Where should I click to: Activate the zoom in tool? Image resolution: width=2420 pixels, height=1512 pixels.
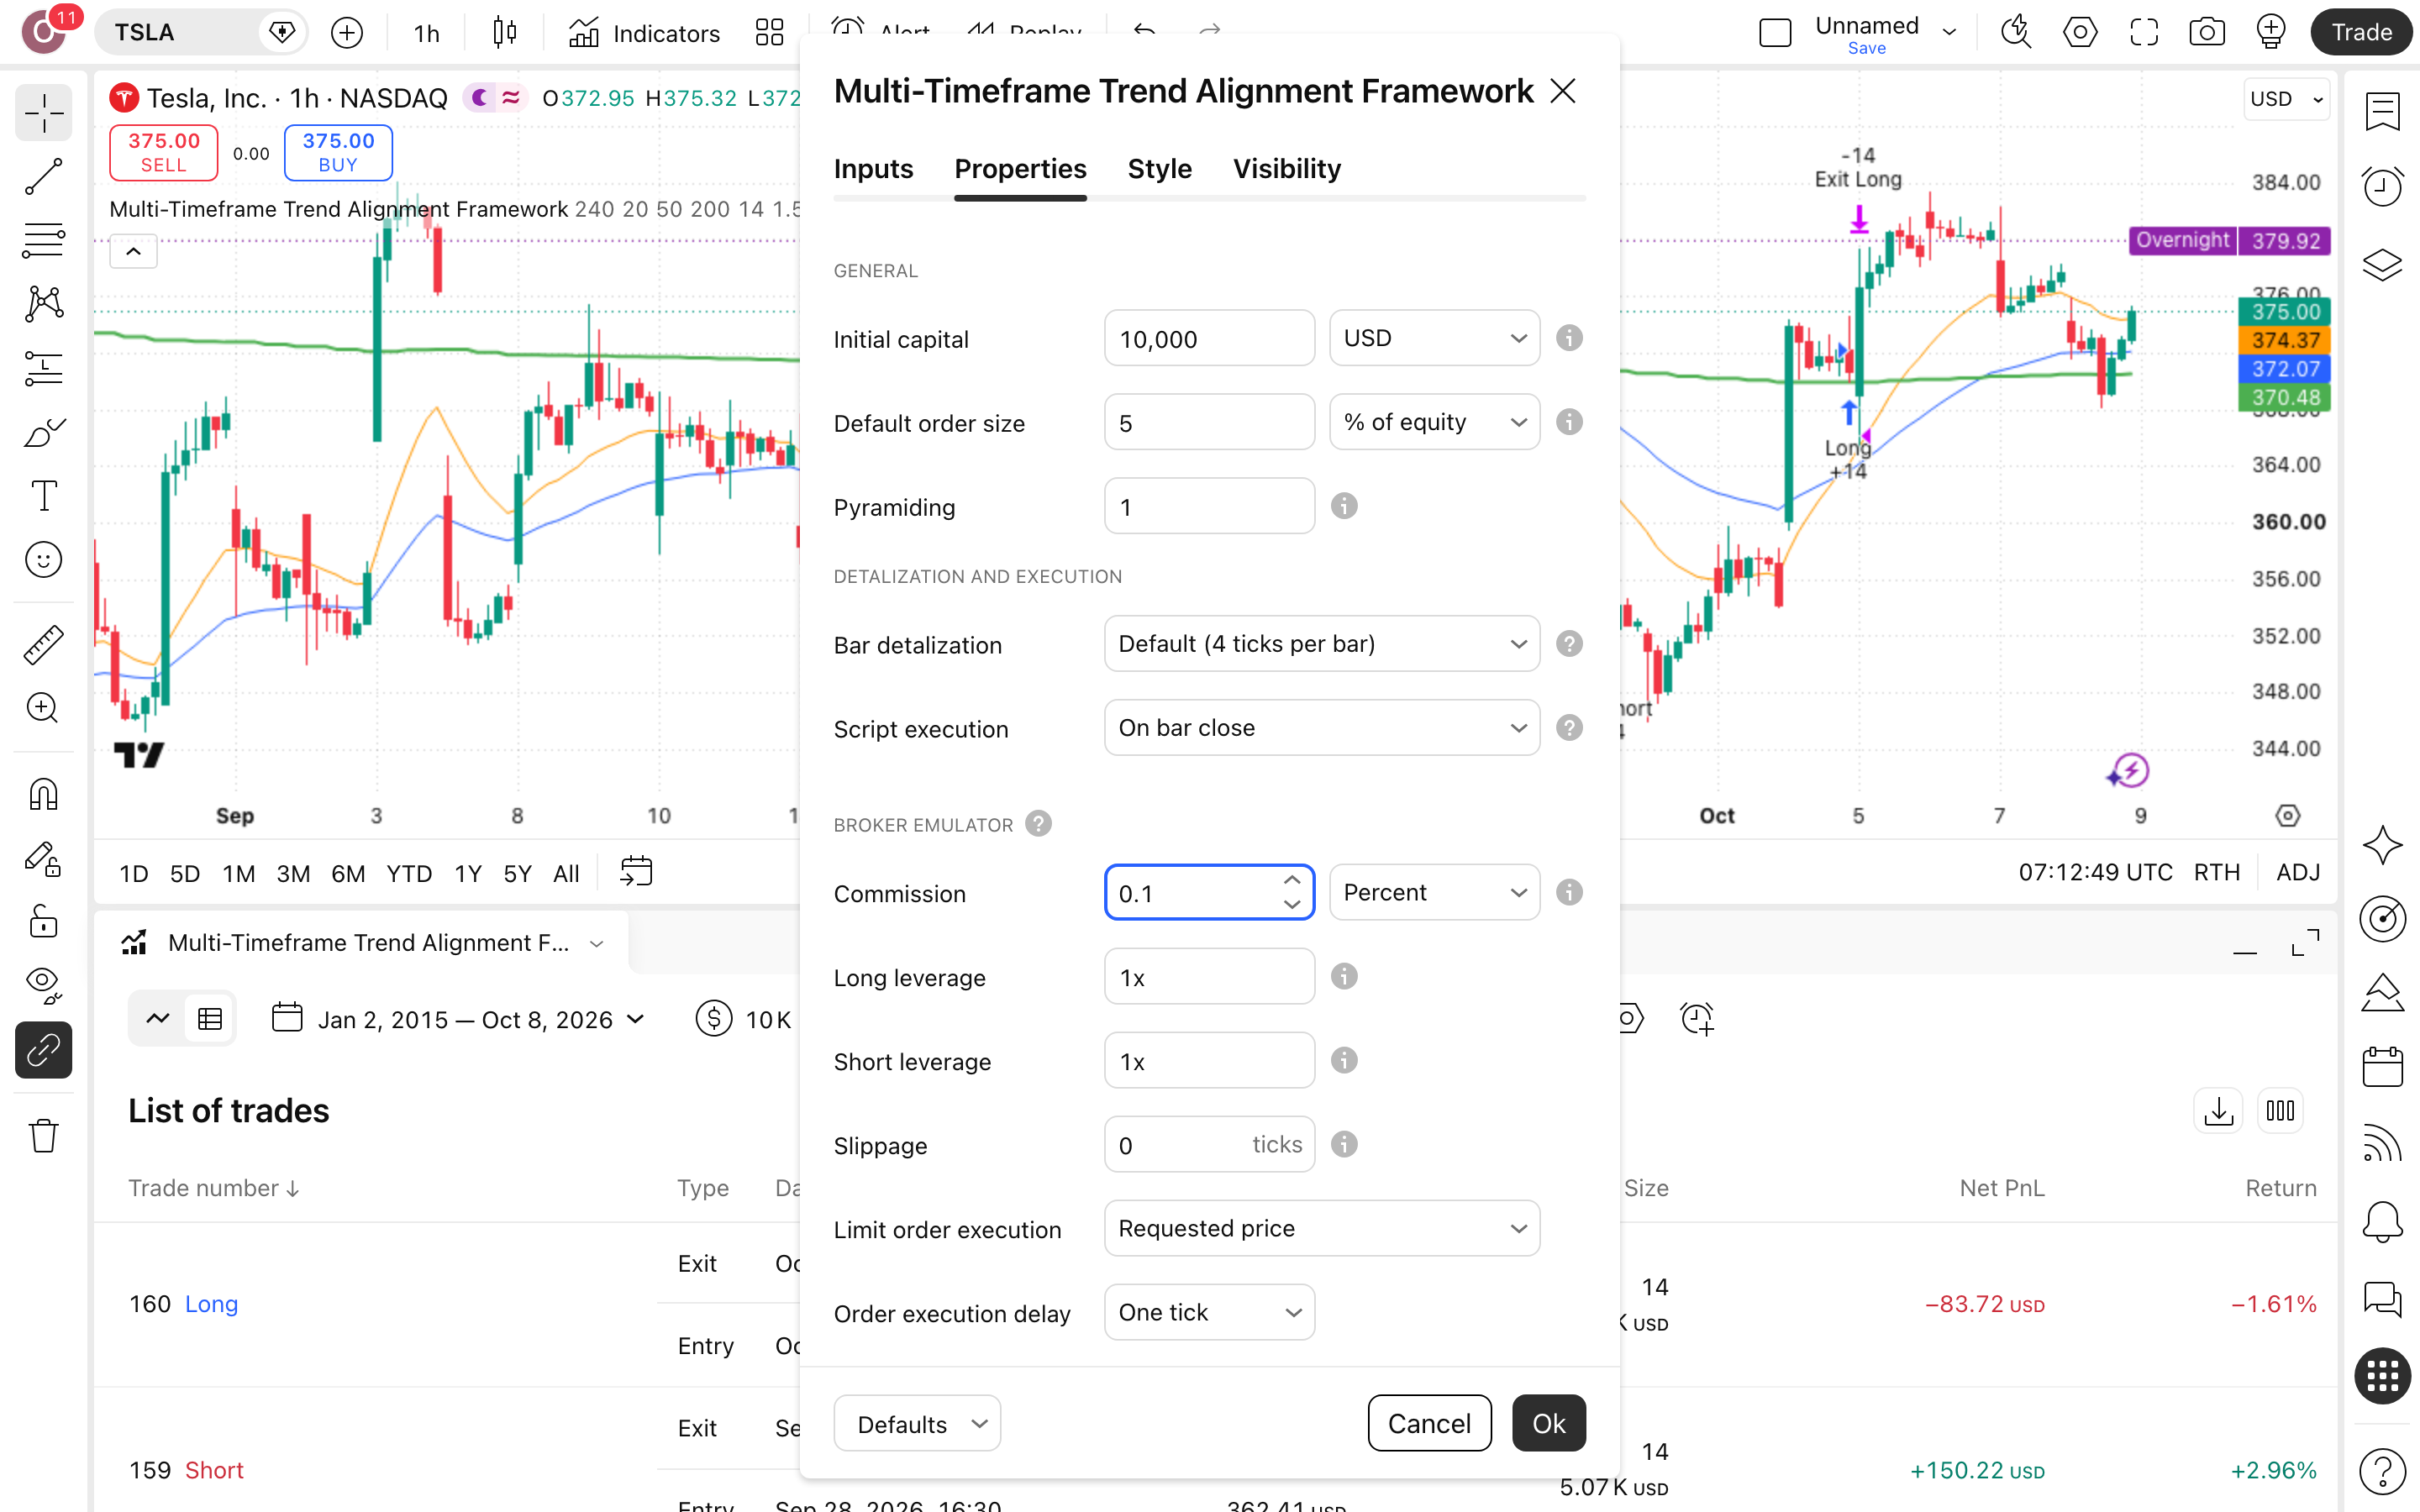point(43,708)
